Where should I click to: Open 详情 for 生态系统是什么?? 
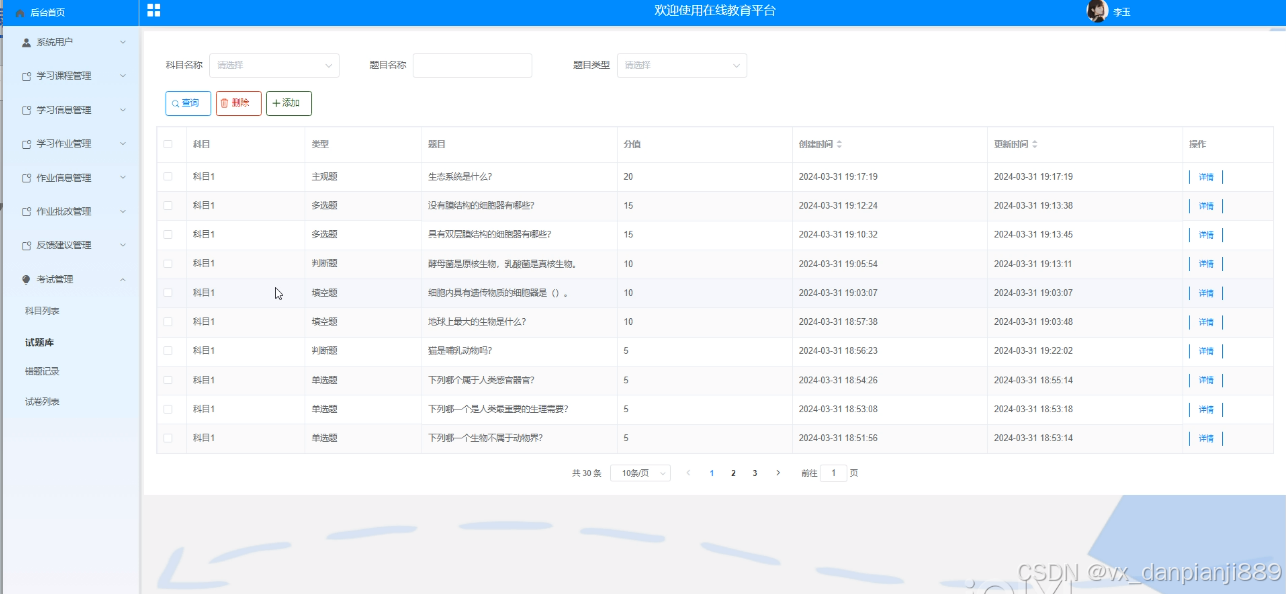click(1206, 177)
